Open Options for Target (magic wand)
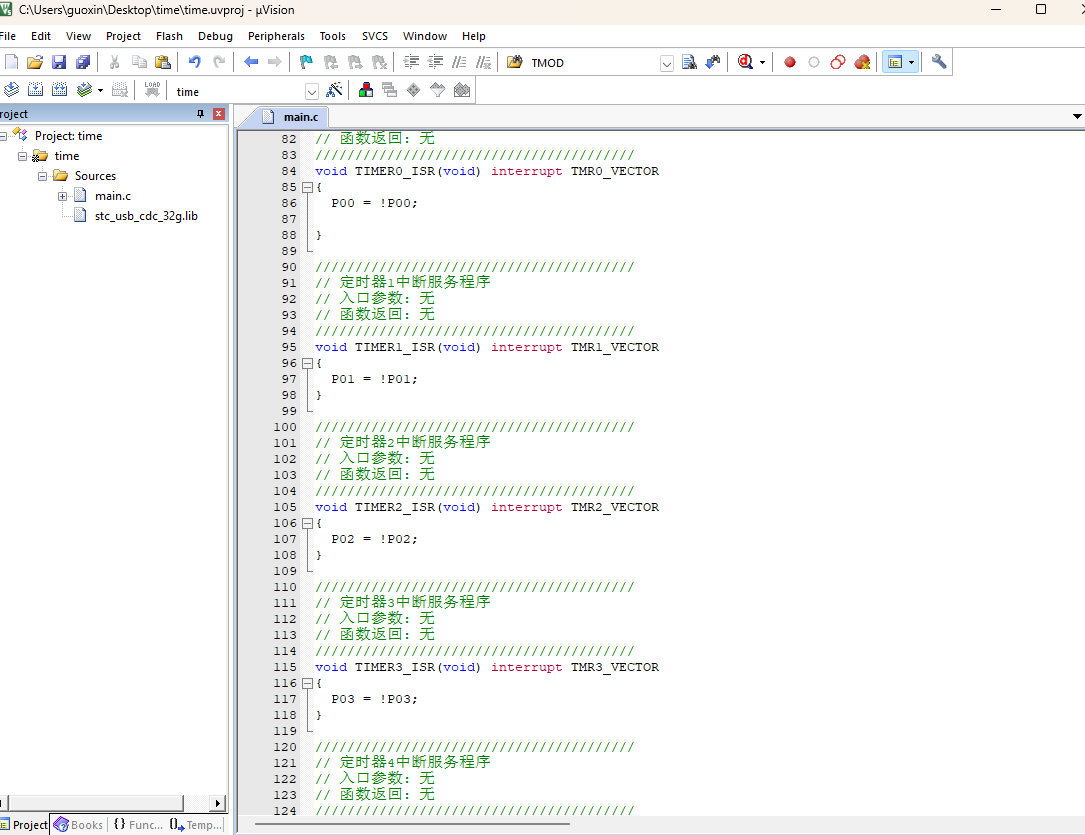 [x=335, y=90]
